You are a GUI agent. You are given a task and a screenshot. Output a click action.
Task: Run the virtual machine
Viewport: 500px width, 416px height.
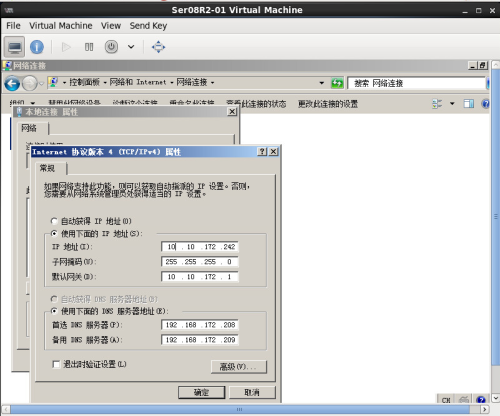tap(66, 47)
